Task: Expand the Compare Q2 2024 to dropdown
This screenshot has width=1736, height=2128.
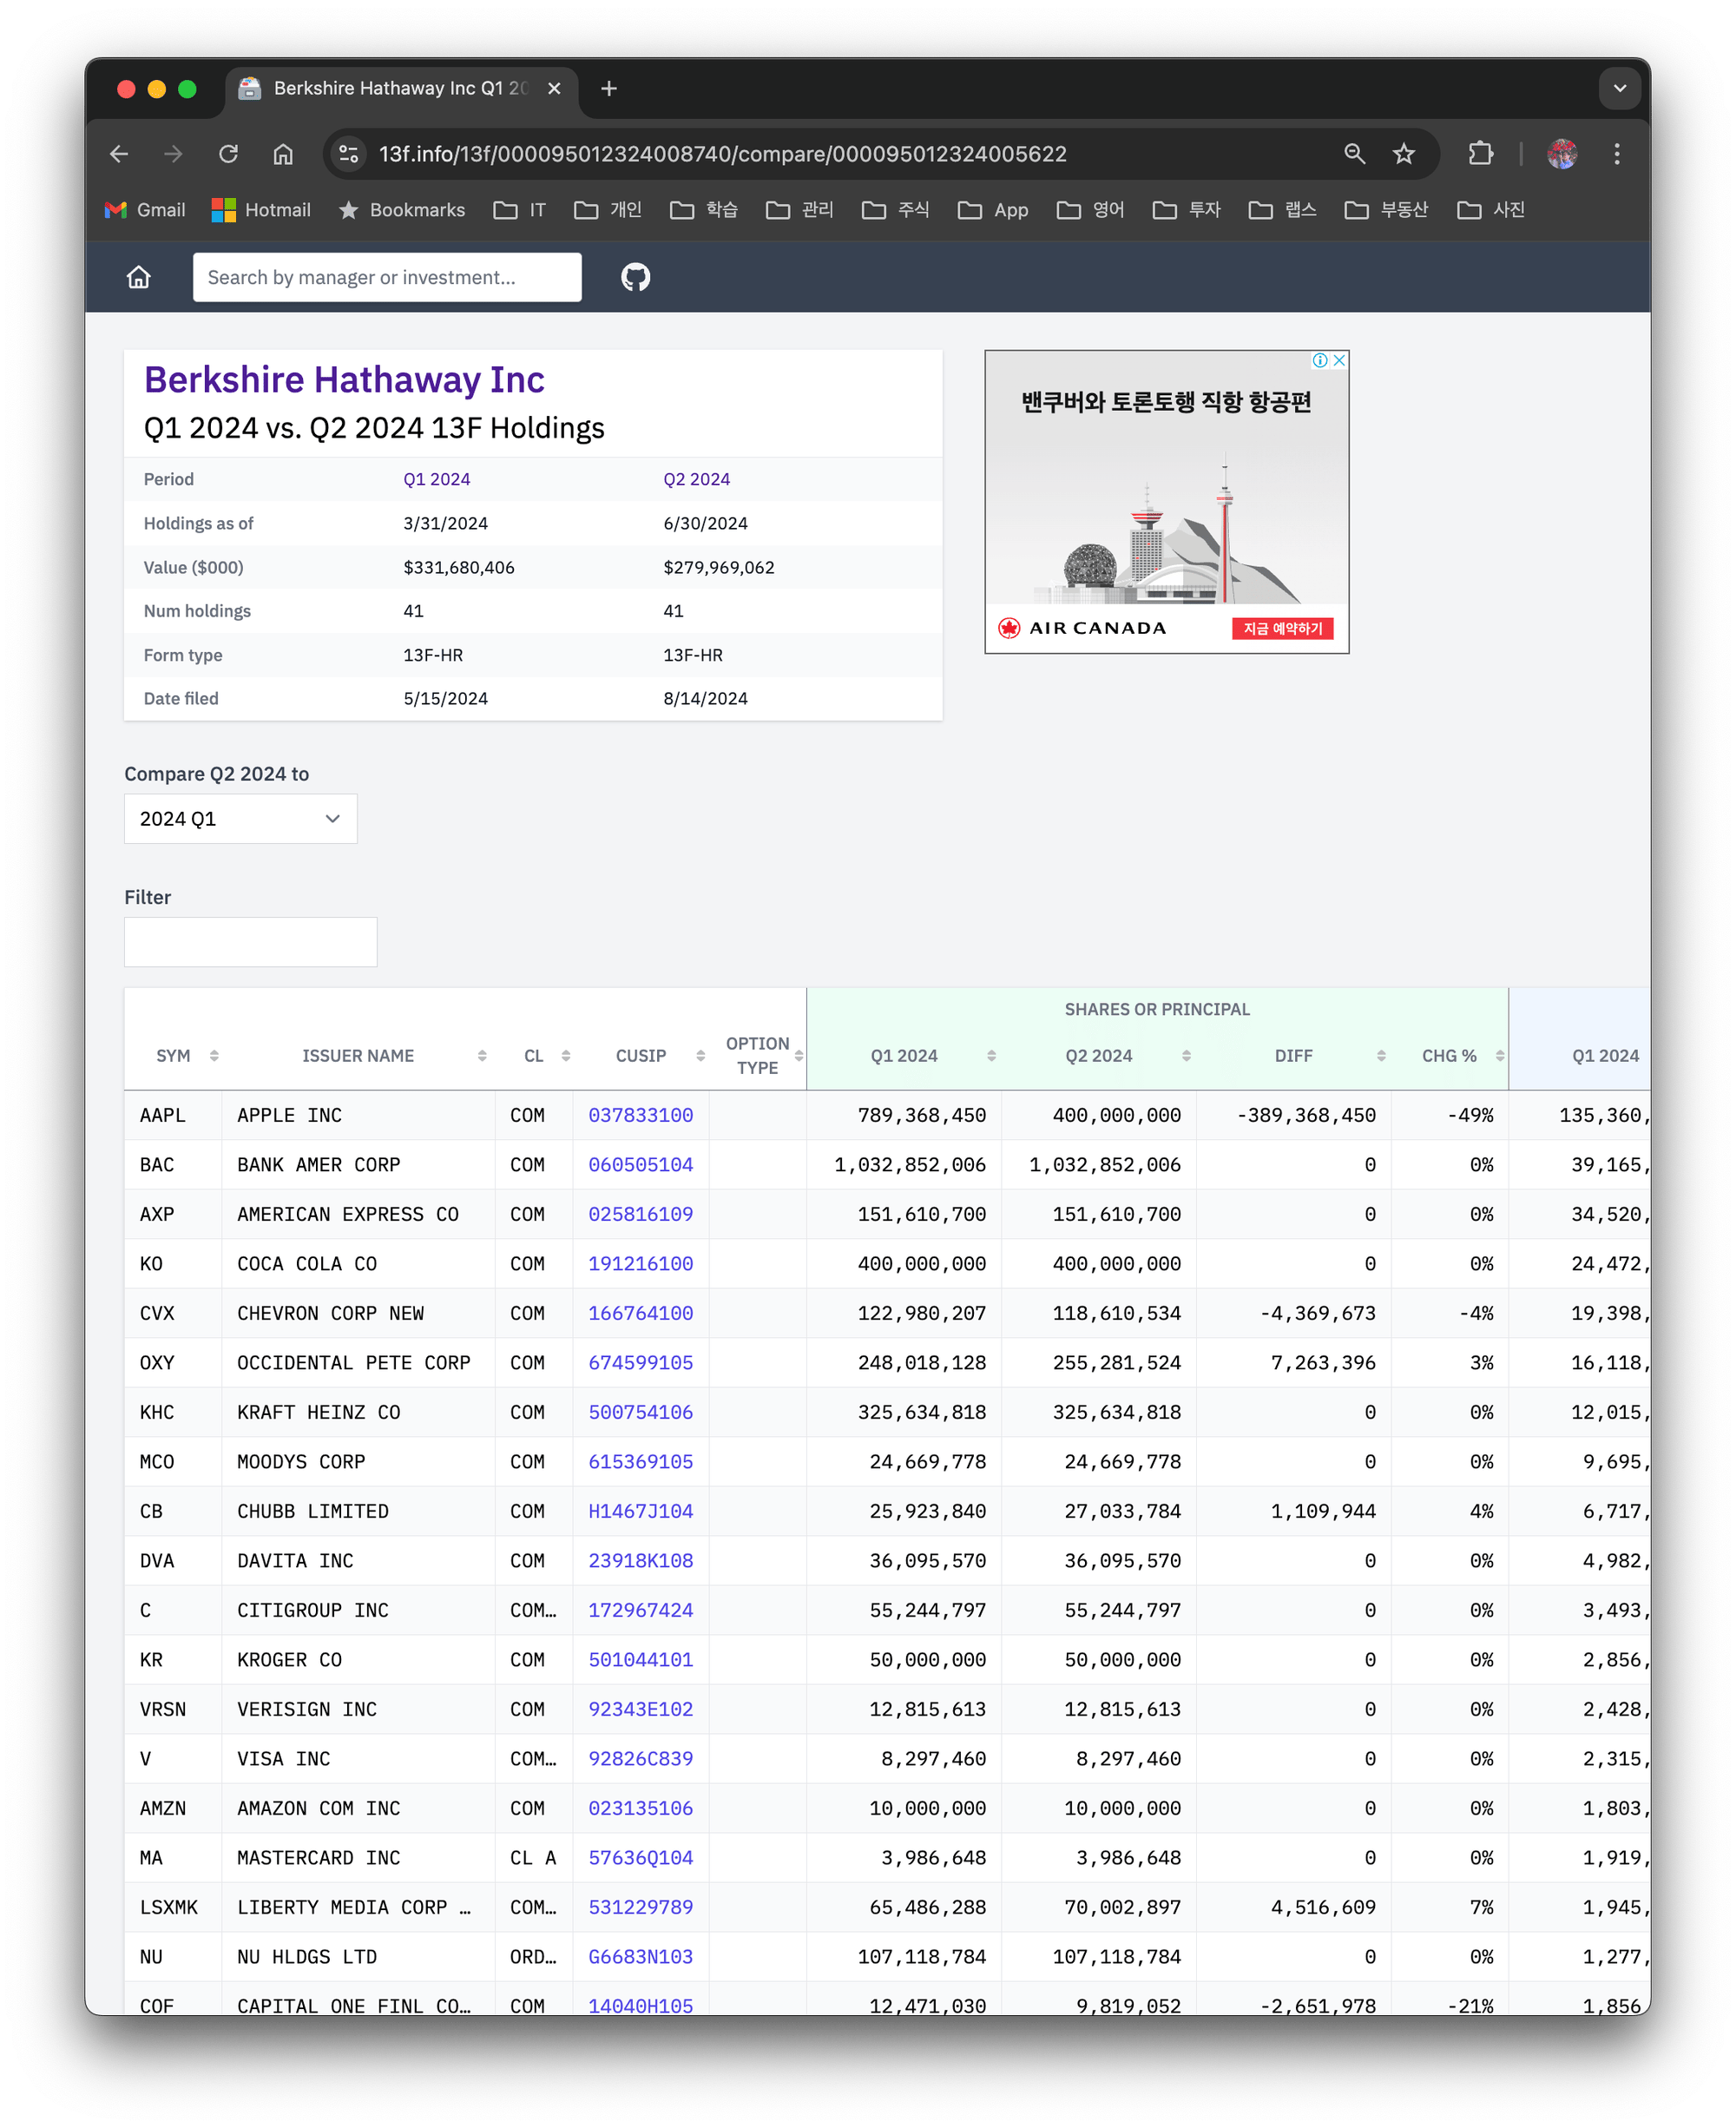Action: (x=240, y=818)
